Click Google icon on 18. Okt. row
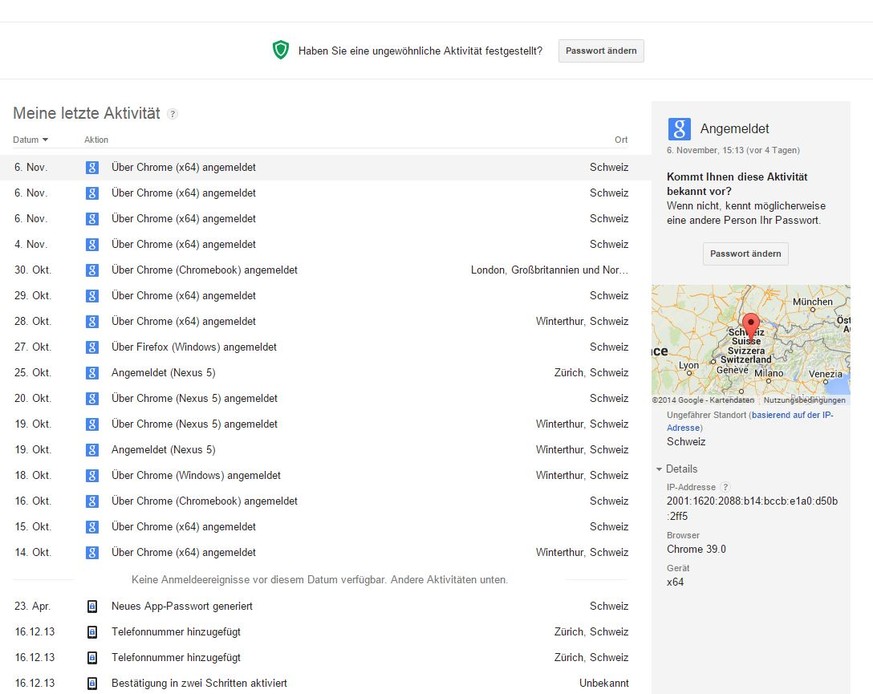Screen dimensions: 873x694 tap(92, 476)
